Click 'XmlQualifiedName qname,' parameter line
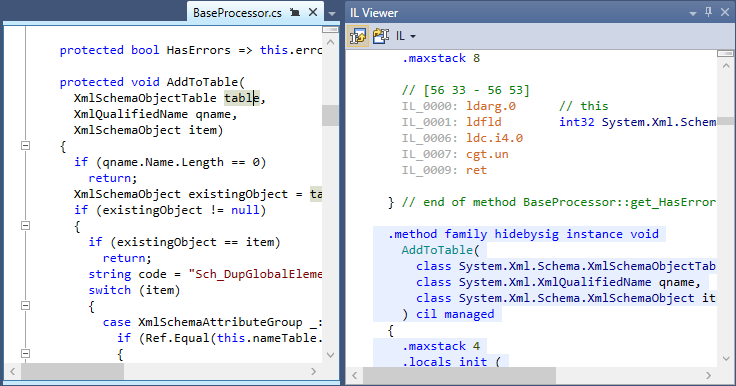The height and width of the screenshot is (386, 736). point(155,114)
